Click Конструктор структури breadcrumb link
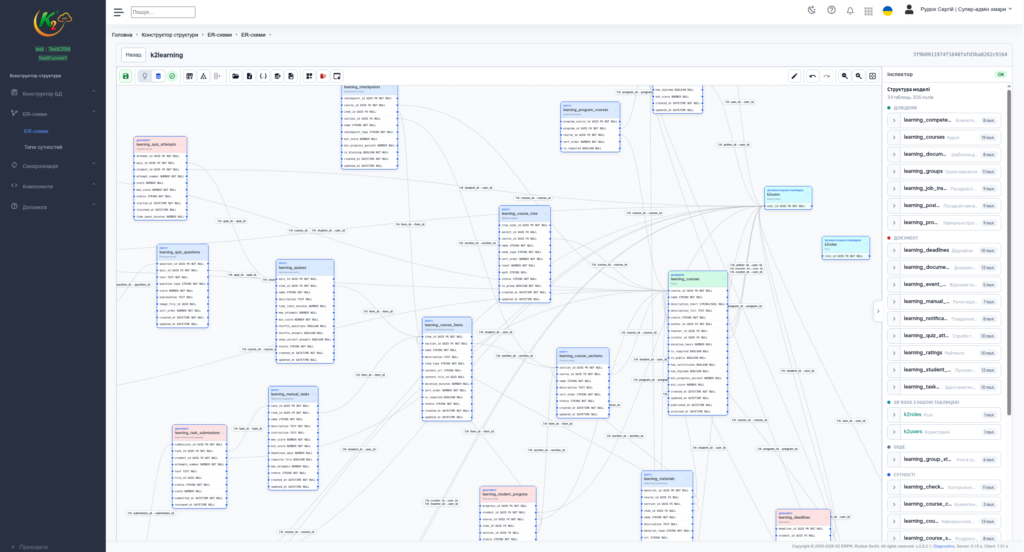Viewport: 1024px width, 552px height. click(170, 35)
